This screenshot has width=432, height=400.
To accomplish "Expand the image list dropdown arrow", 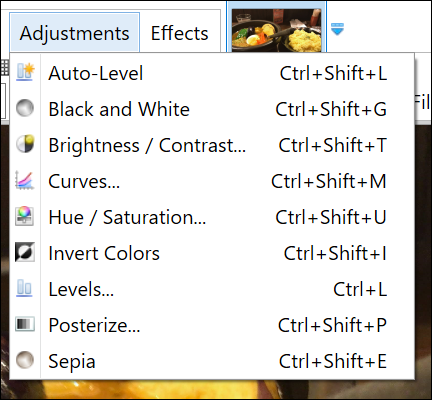I will tap(337, 29).
